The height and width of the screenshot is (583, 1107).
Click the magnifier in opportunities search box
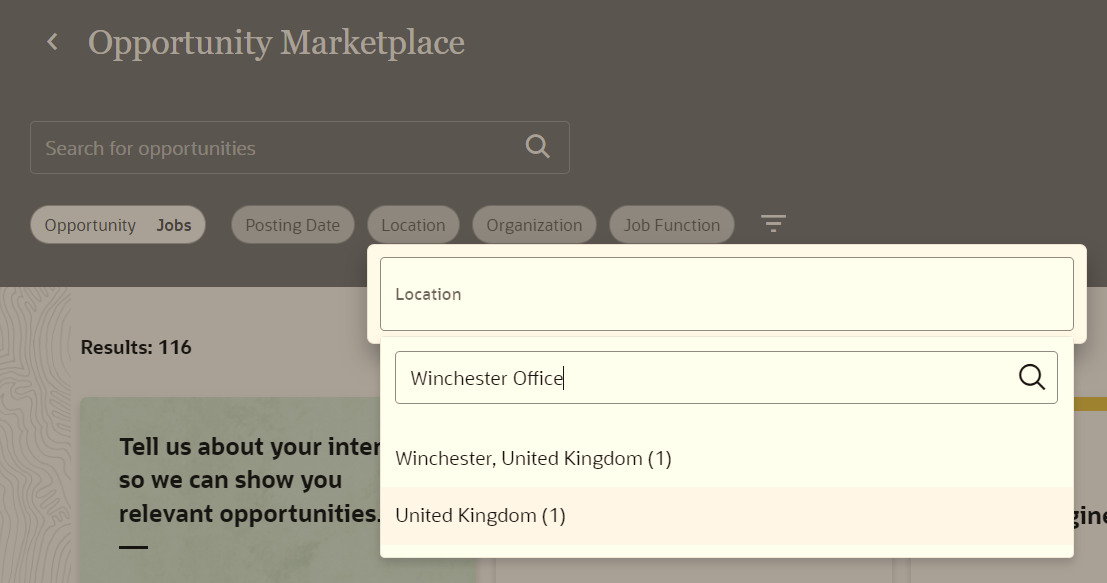[x=537, y=147]
